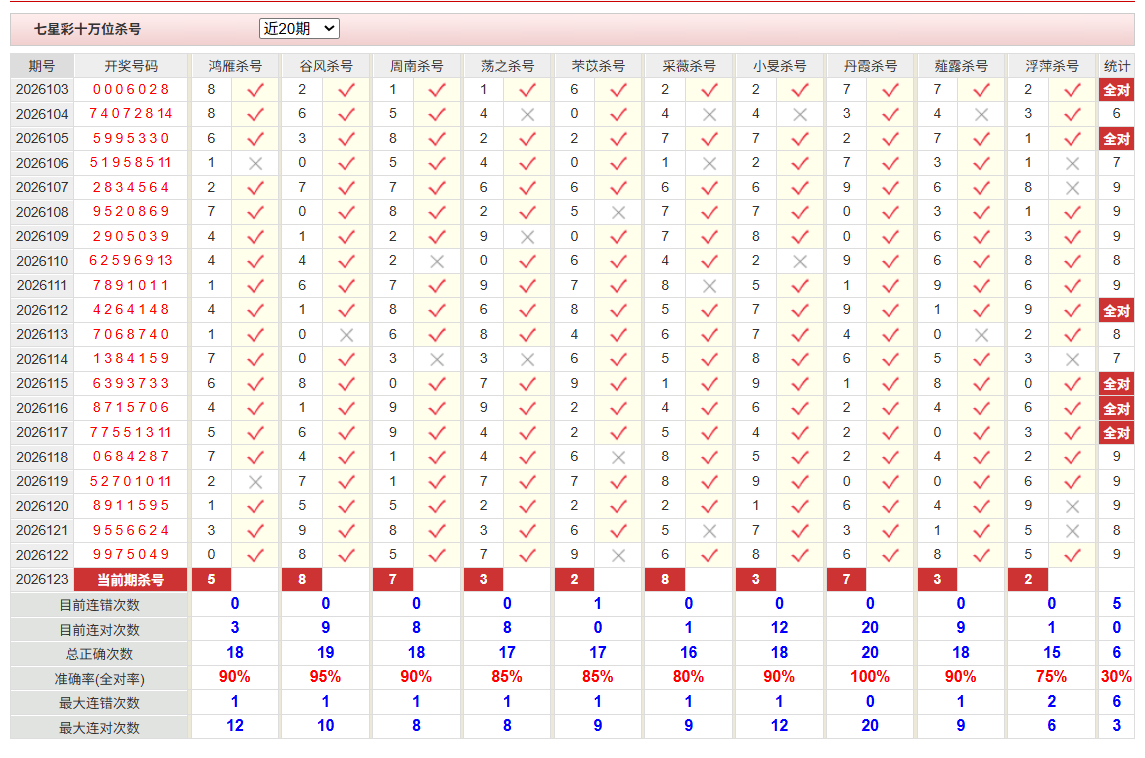Click the 采薇杀号 cross mark in row 2026121

click(709, 531)
